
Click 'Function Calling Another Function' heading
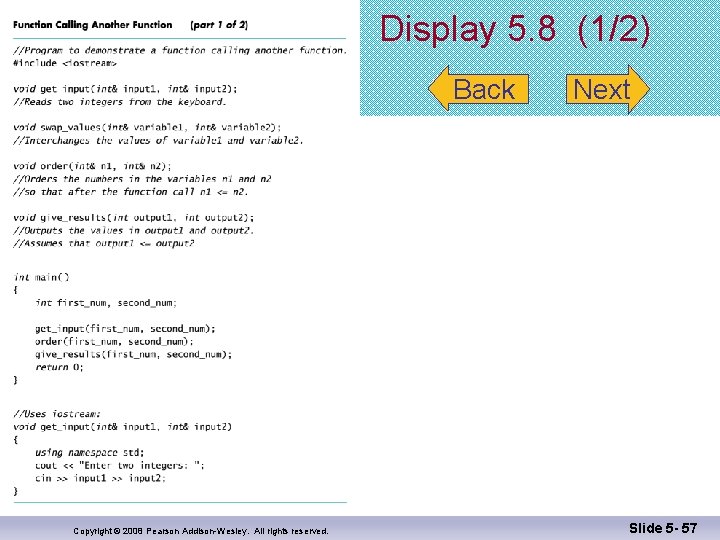tap(93, 25)
